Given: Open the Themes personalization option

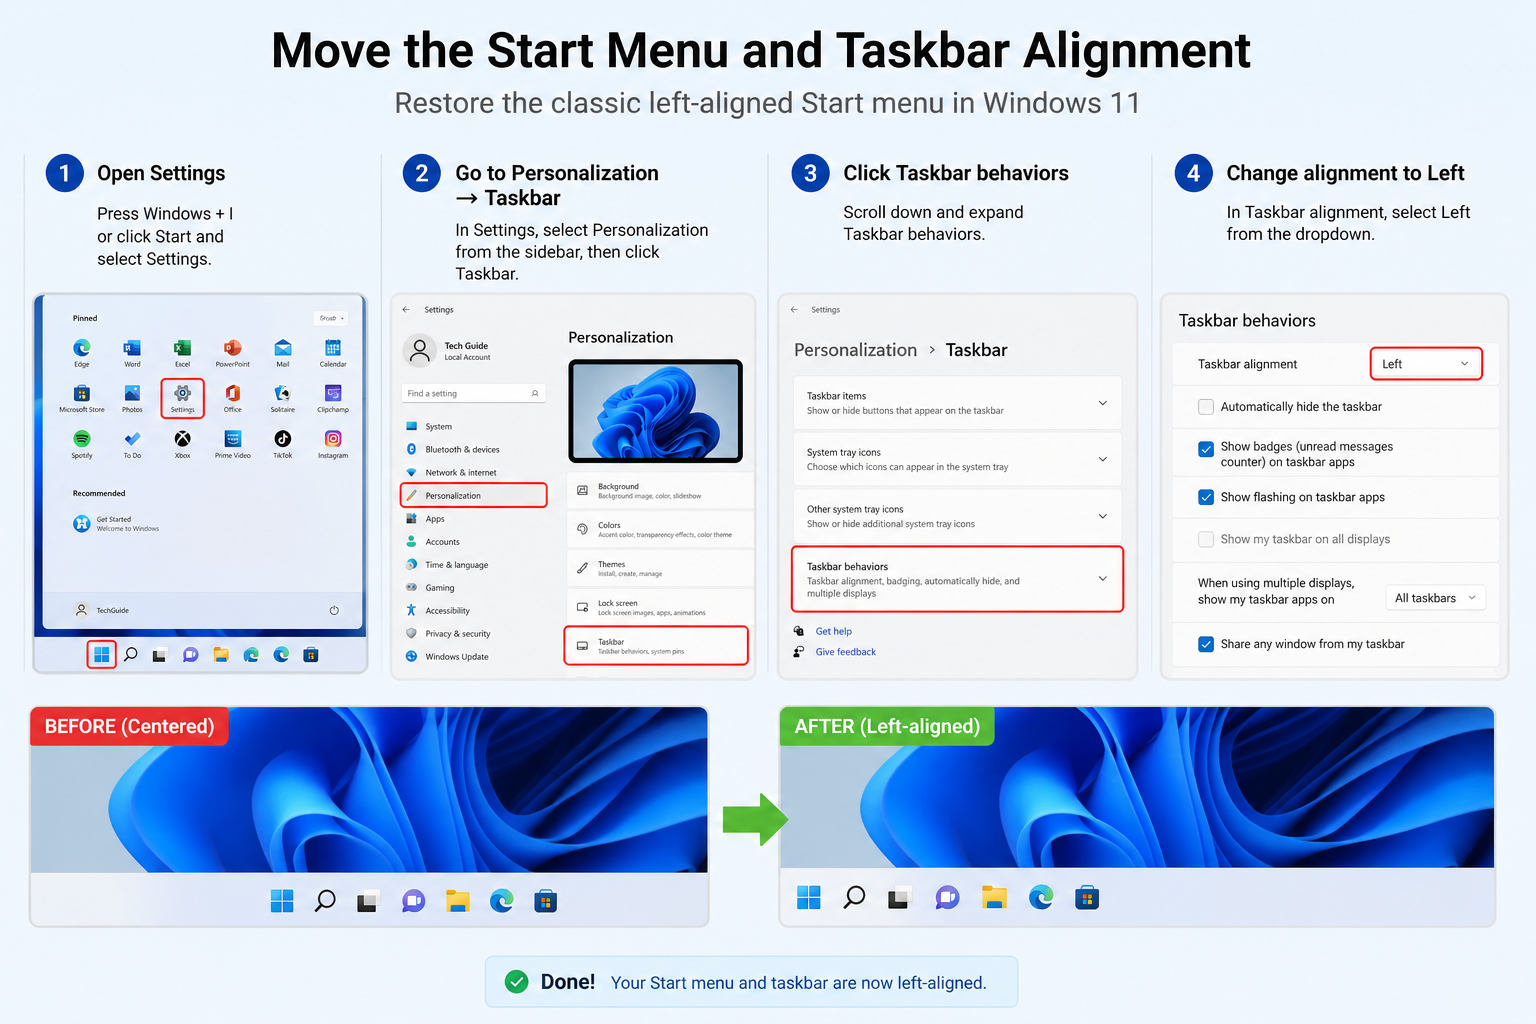Looking at the screenshot, I should click(x=660, y=568).
